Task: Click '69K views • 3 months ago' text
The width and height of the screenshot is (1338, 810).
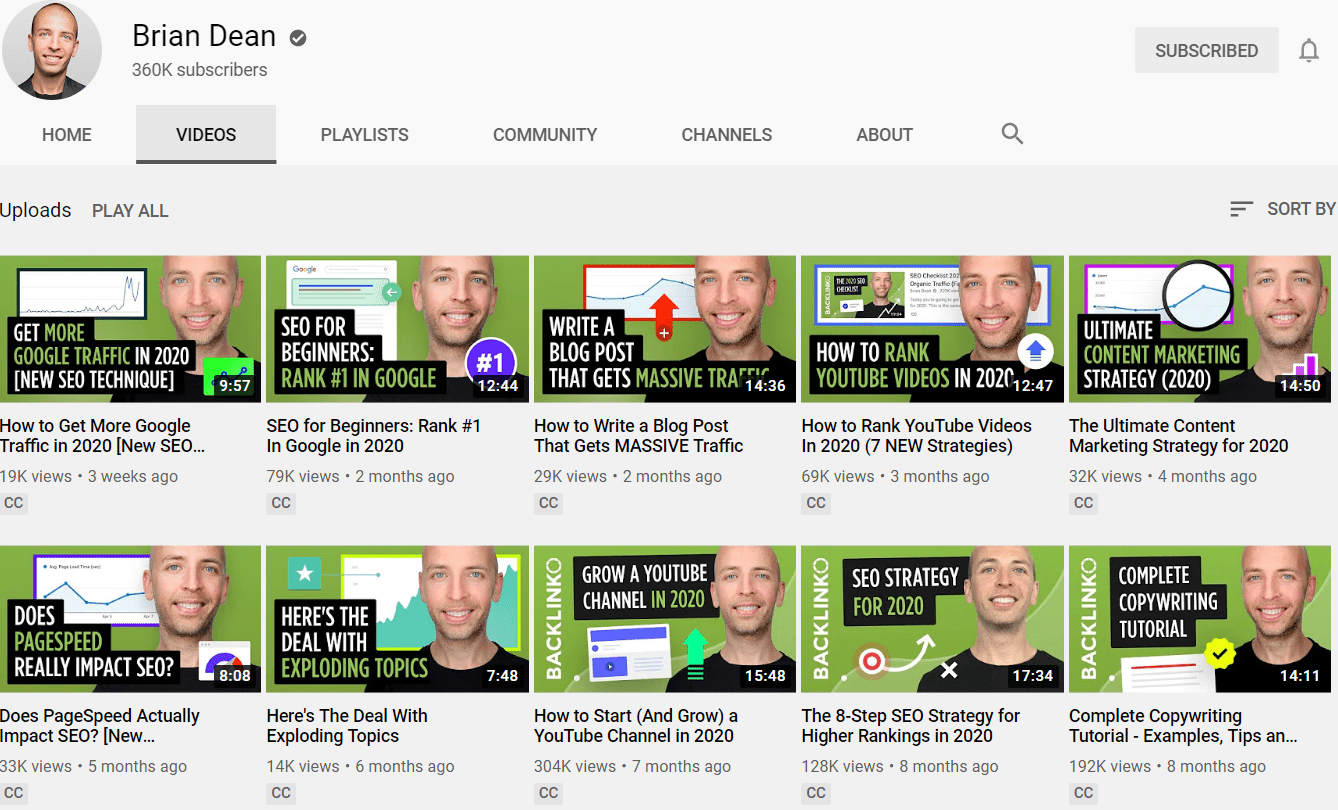Action: pos(895,477)
